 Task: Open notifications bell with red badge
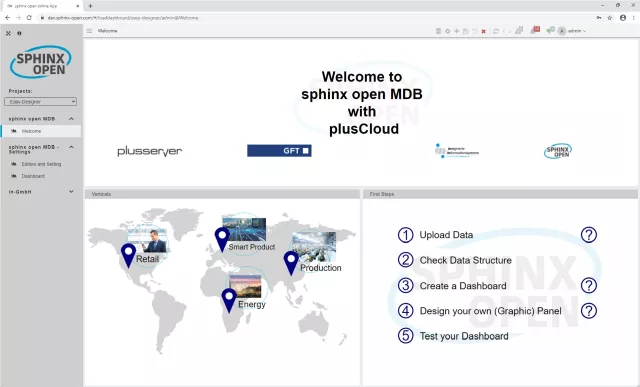click(x=534, y=30)
